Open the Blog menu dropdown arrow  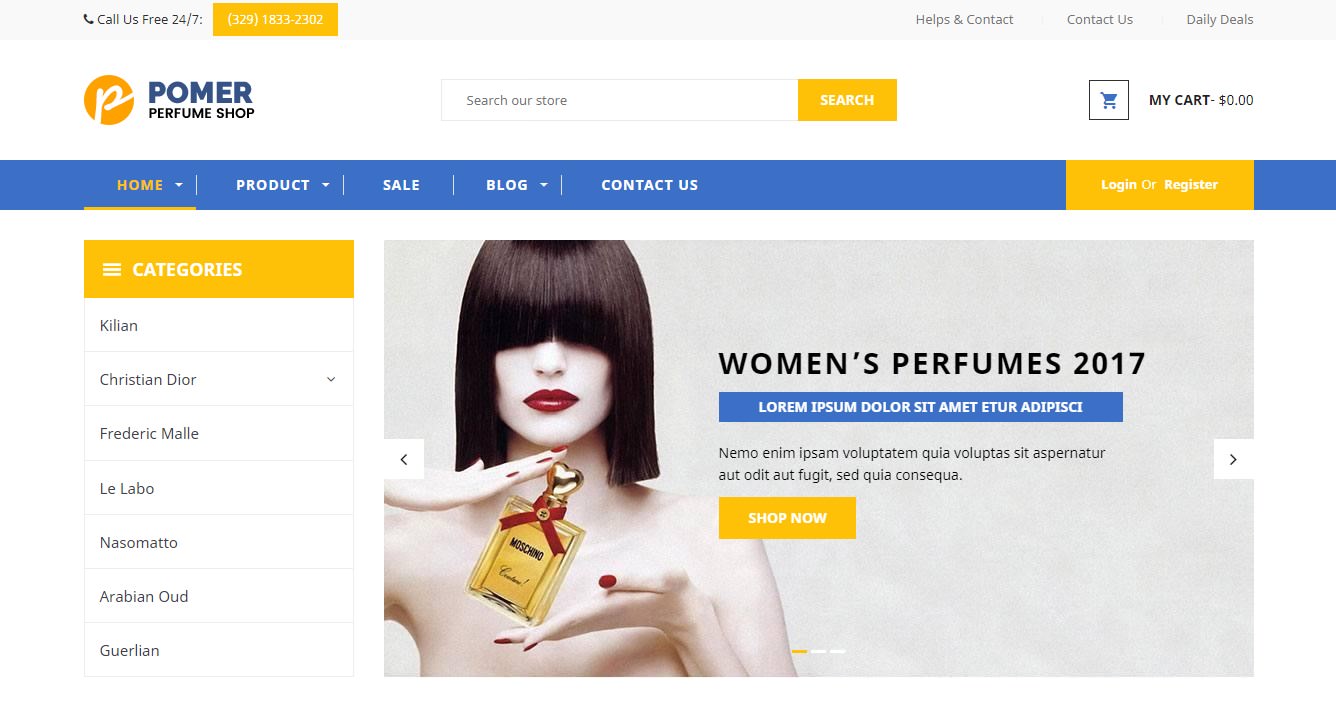pyautogui.click(x=544, y=185)
